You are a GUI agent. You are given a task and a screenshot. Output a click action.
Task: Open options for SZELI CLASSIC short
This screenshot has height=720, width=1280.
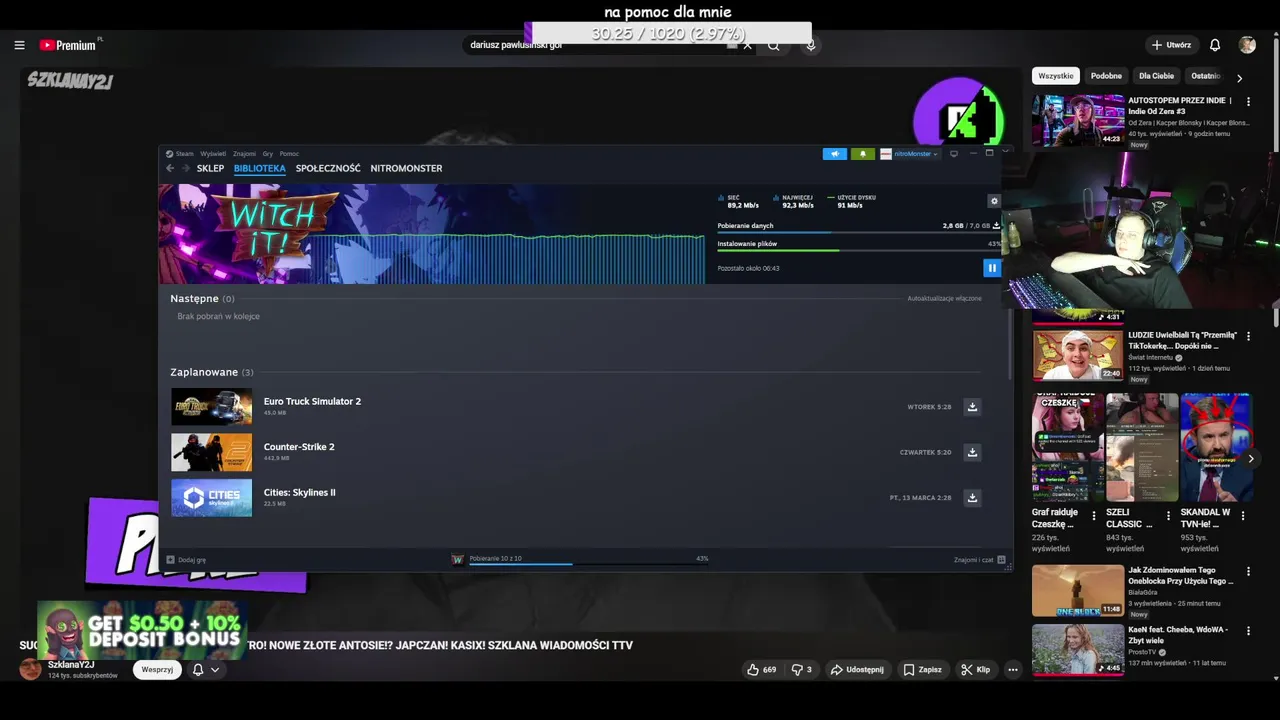pos(1168,516)
